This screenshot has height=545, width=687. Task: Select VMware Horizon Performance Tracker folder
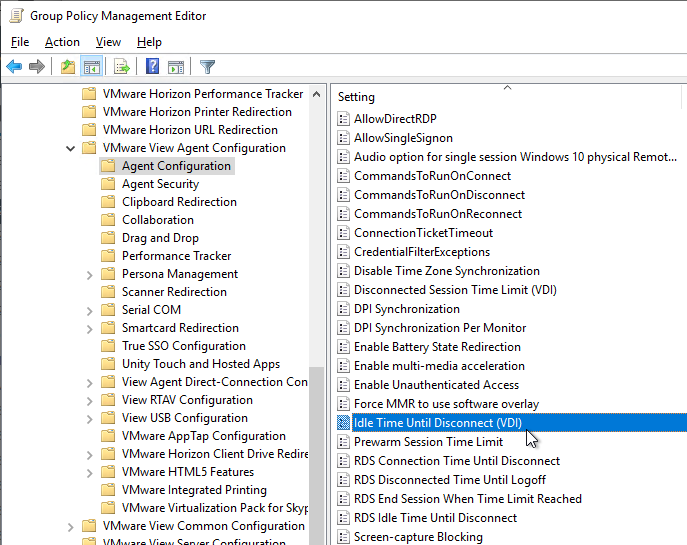click(x=203, y=94)
